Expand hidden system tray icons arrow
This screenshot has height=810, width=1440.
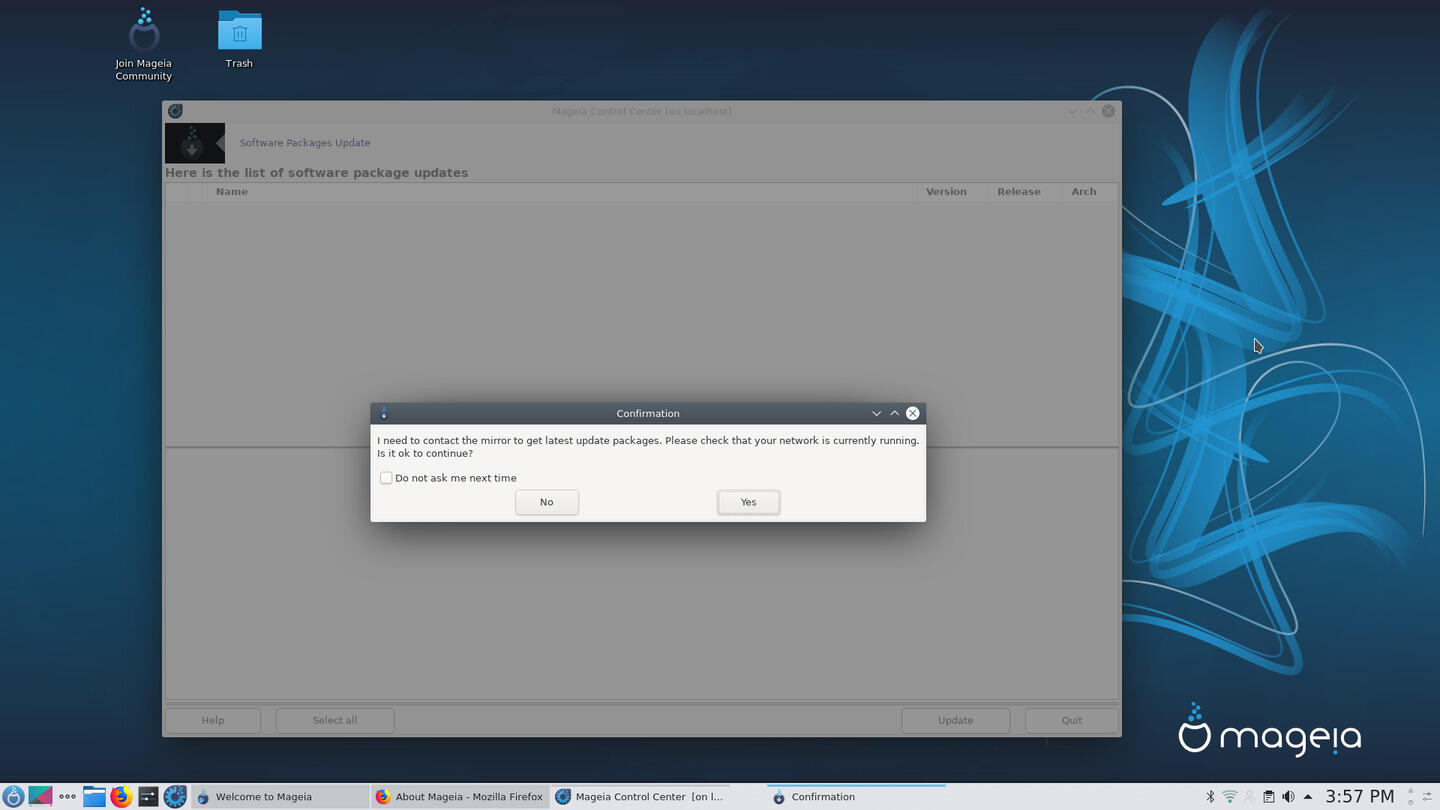1308,797
